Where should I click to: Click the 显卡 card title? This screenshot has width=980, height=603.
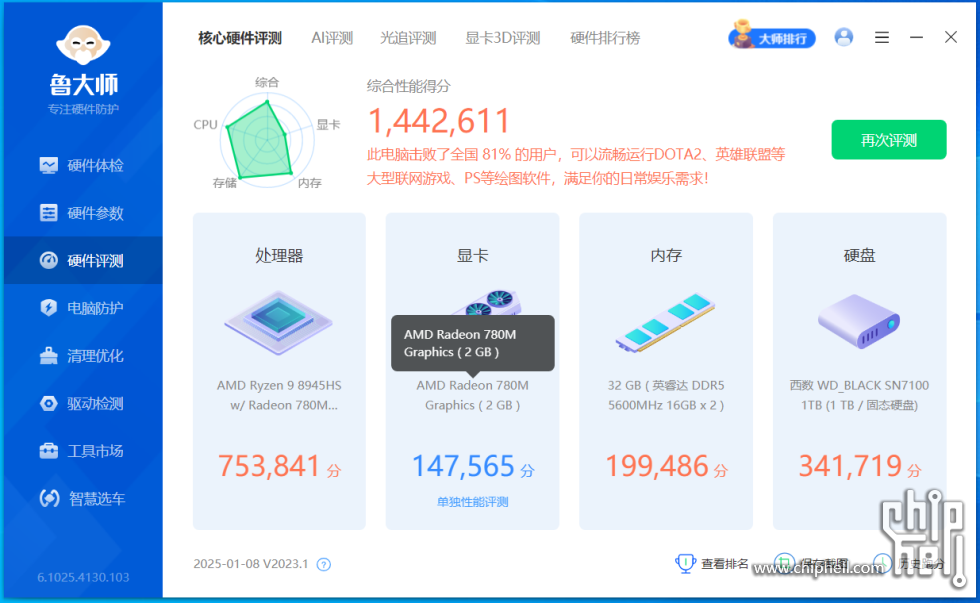pyautogui.click(x=472, y=256)
